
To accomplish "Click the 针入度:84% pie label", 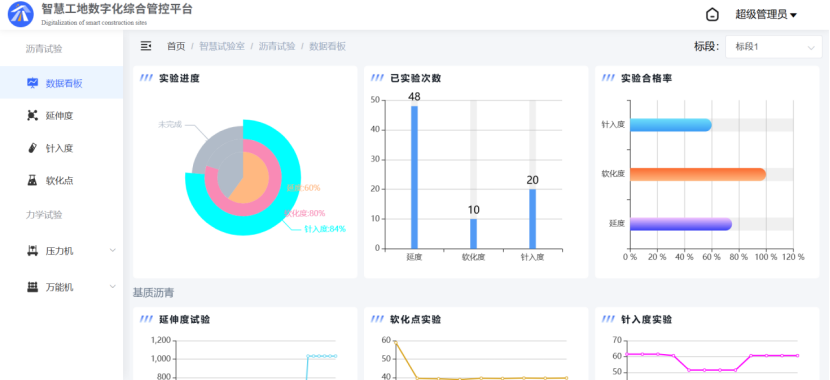I will tap(324, 229).
